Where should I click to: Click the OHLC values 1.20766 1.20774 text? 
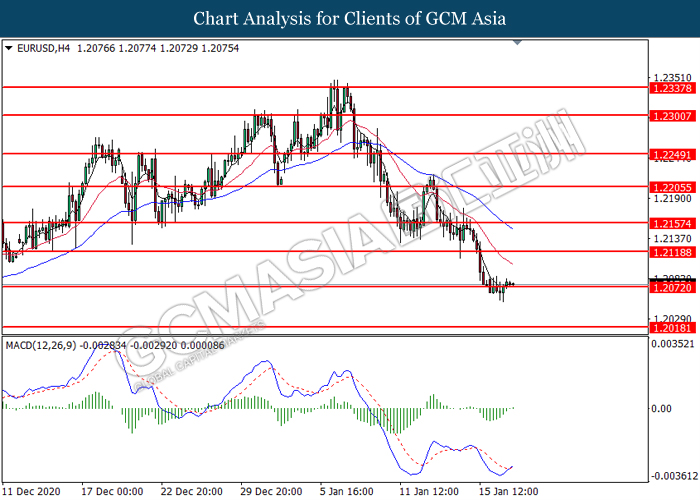click(117, 48)
